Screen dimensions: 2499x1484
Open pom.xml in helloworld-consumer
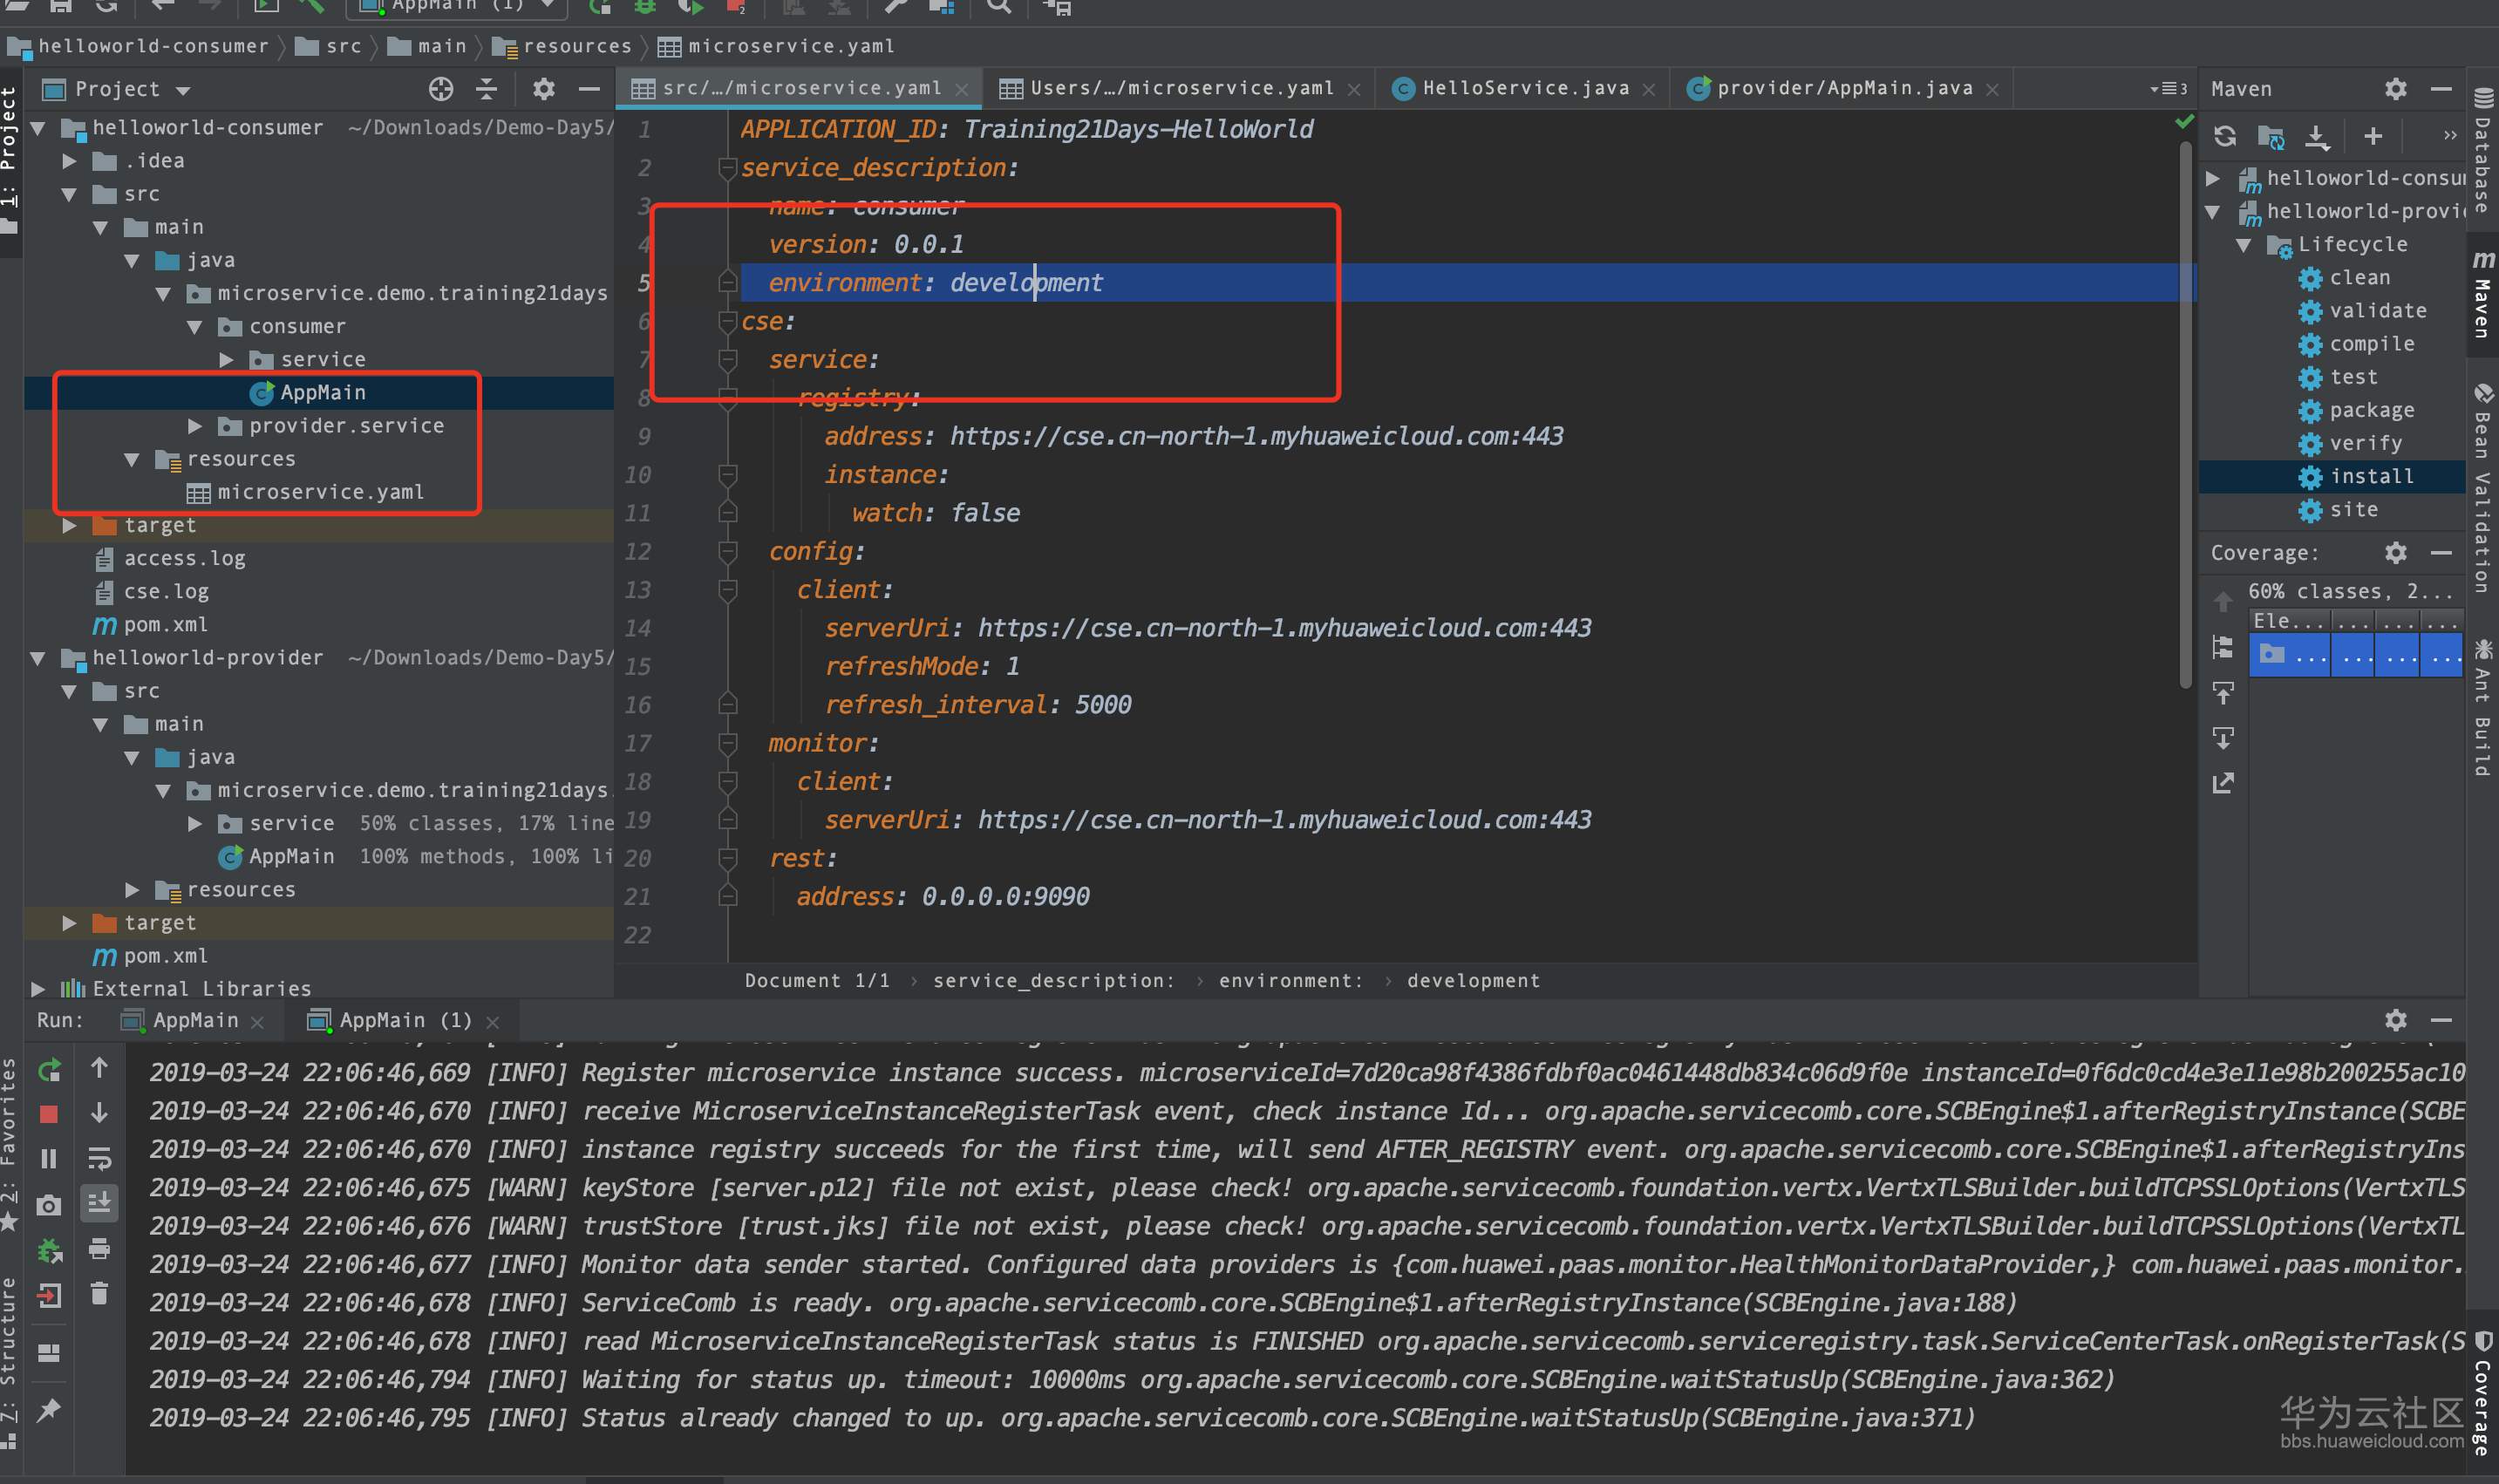pyautogui.click(x=165, y=624)
